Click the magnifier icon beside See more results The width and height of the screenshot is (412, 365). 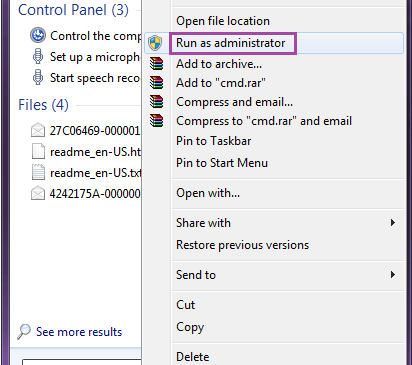point(24,332)
